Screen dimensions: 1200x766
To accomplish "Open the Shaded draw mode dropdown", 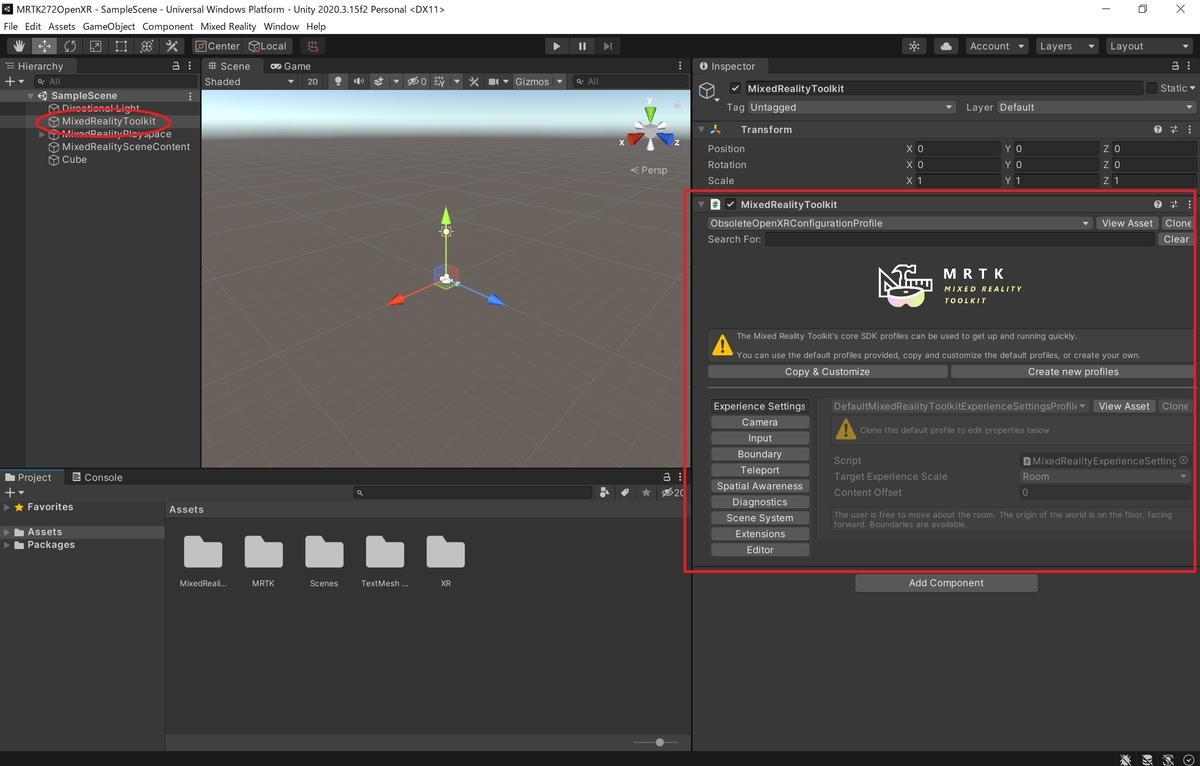I will 250,82.
